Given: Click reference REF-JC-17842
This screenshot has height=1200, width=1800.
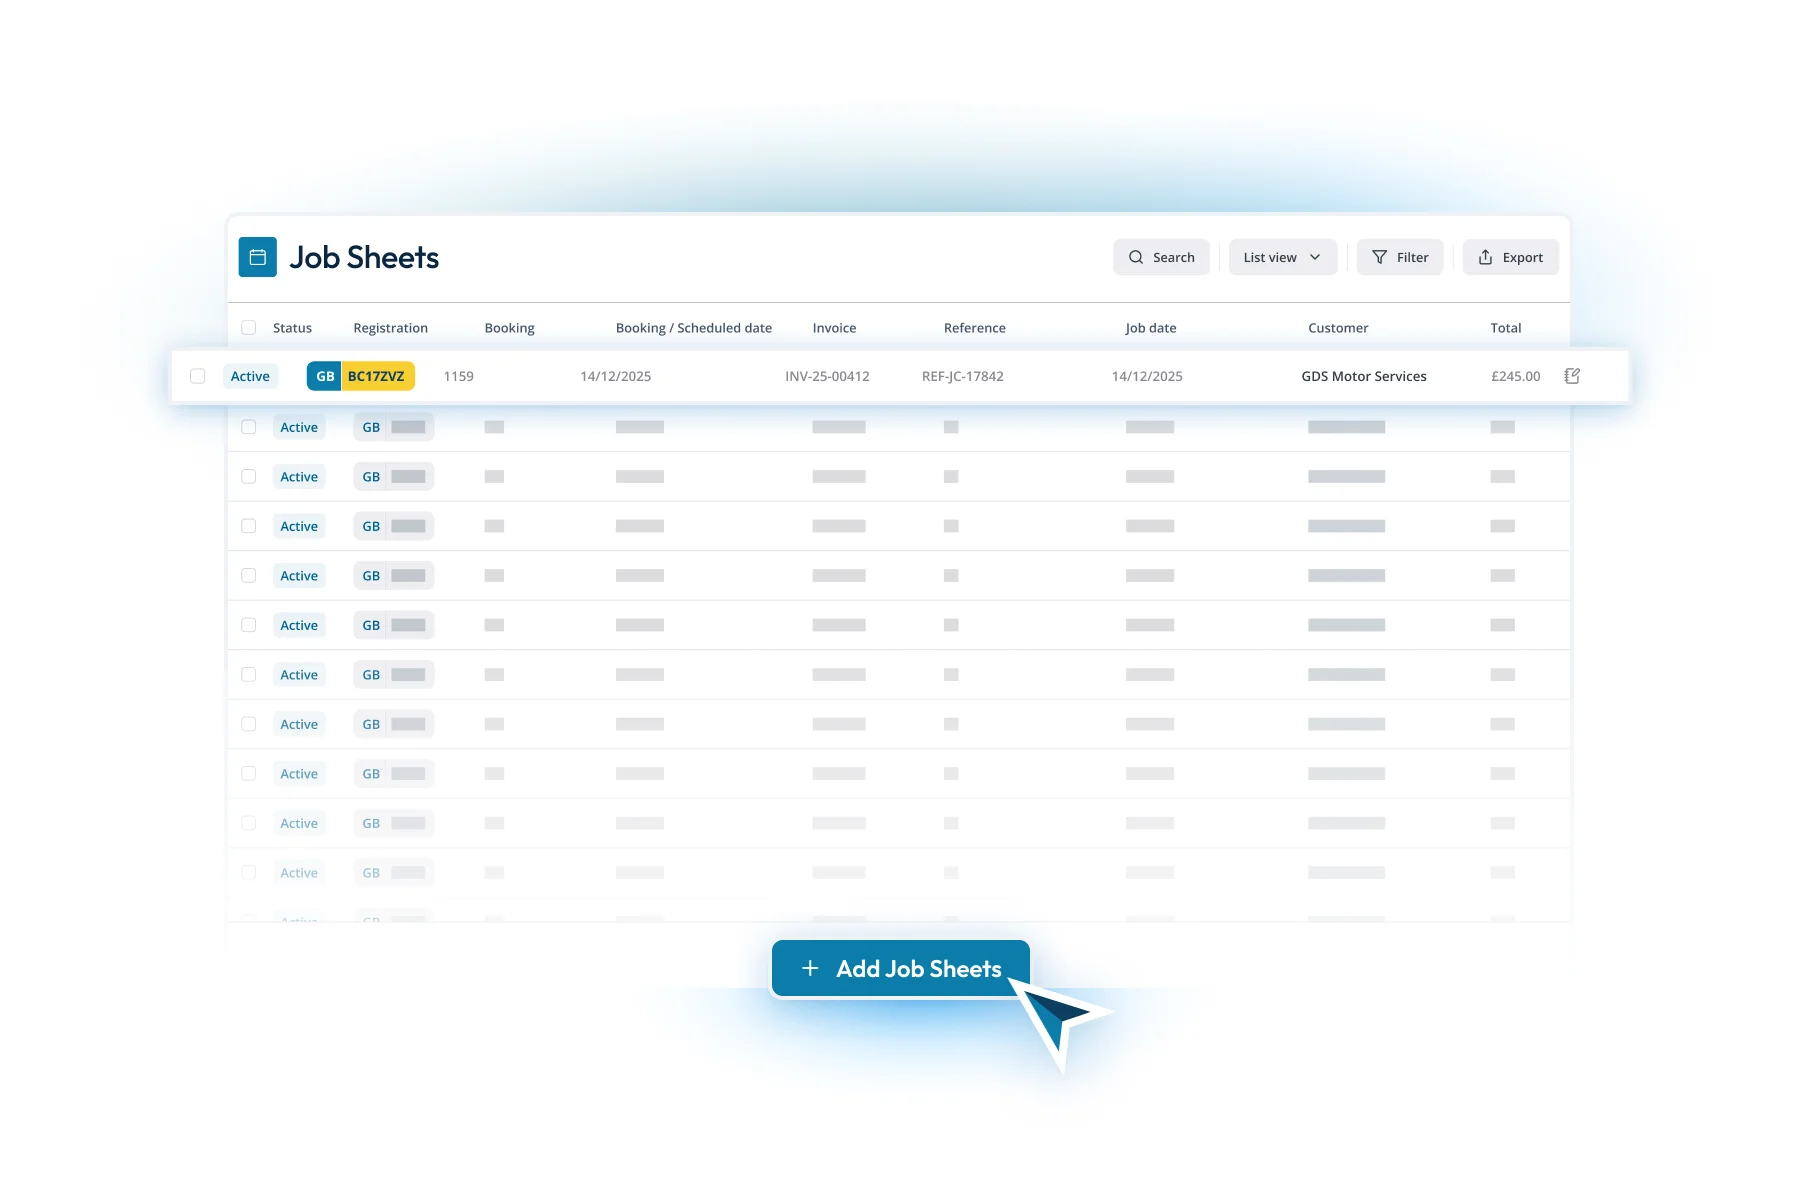Looking at the screenshot, I should point(963,376).
